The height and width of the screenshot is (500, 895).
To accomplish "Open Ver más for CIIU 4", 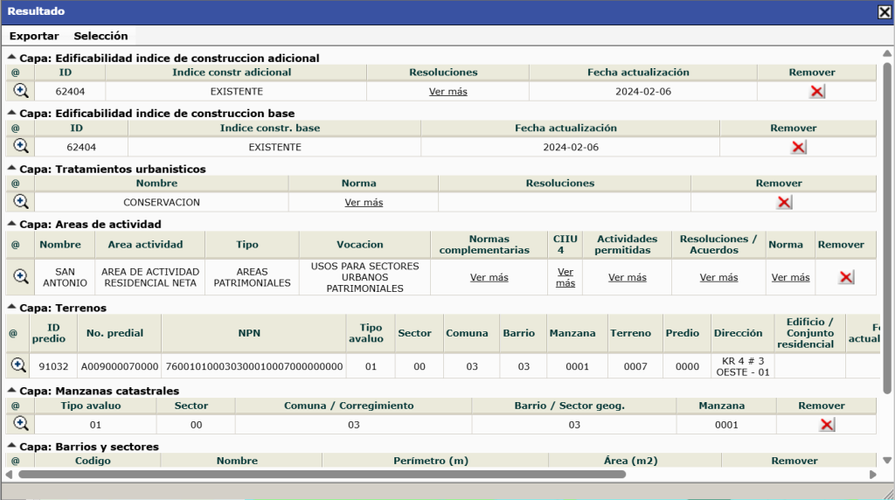I will click(565, 277).
